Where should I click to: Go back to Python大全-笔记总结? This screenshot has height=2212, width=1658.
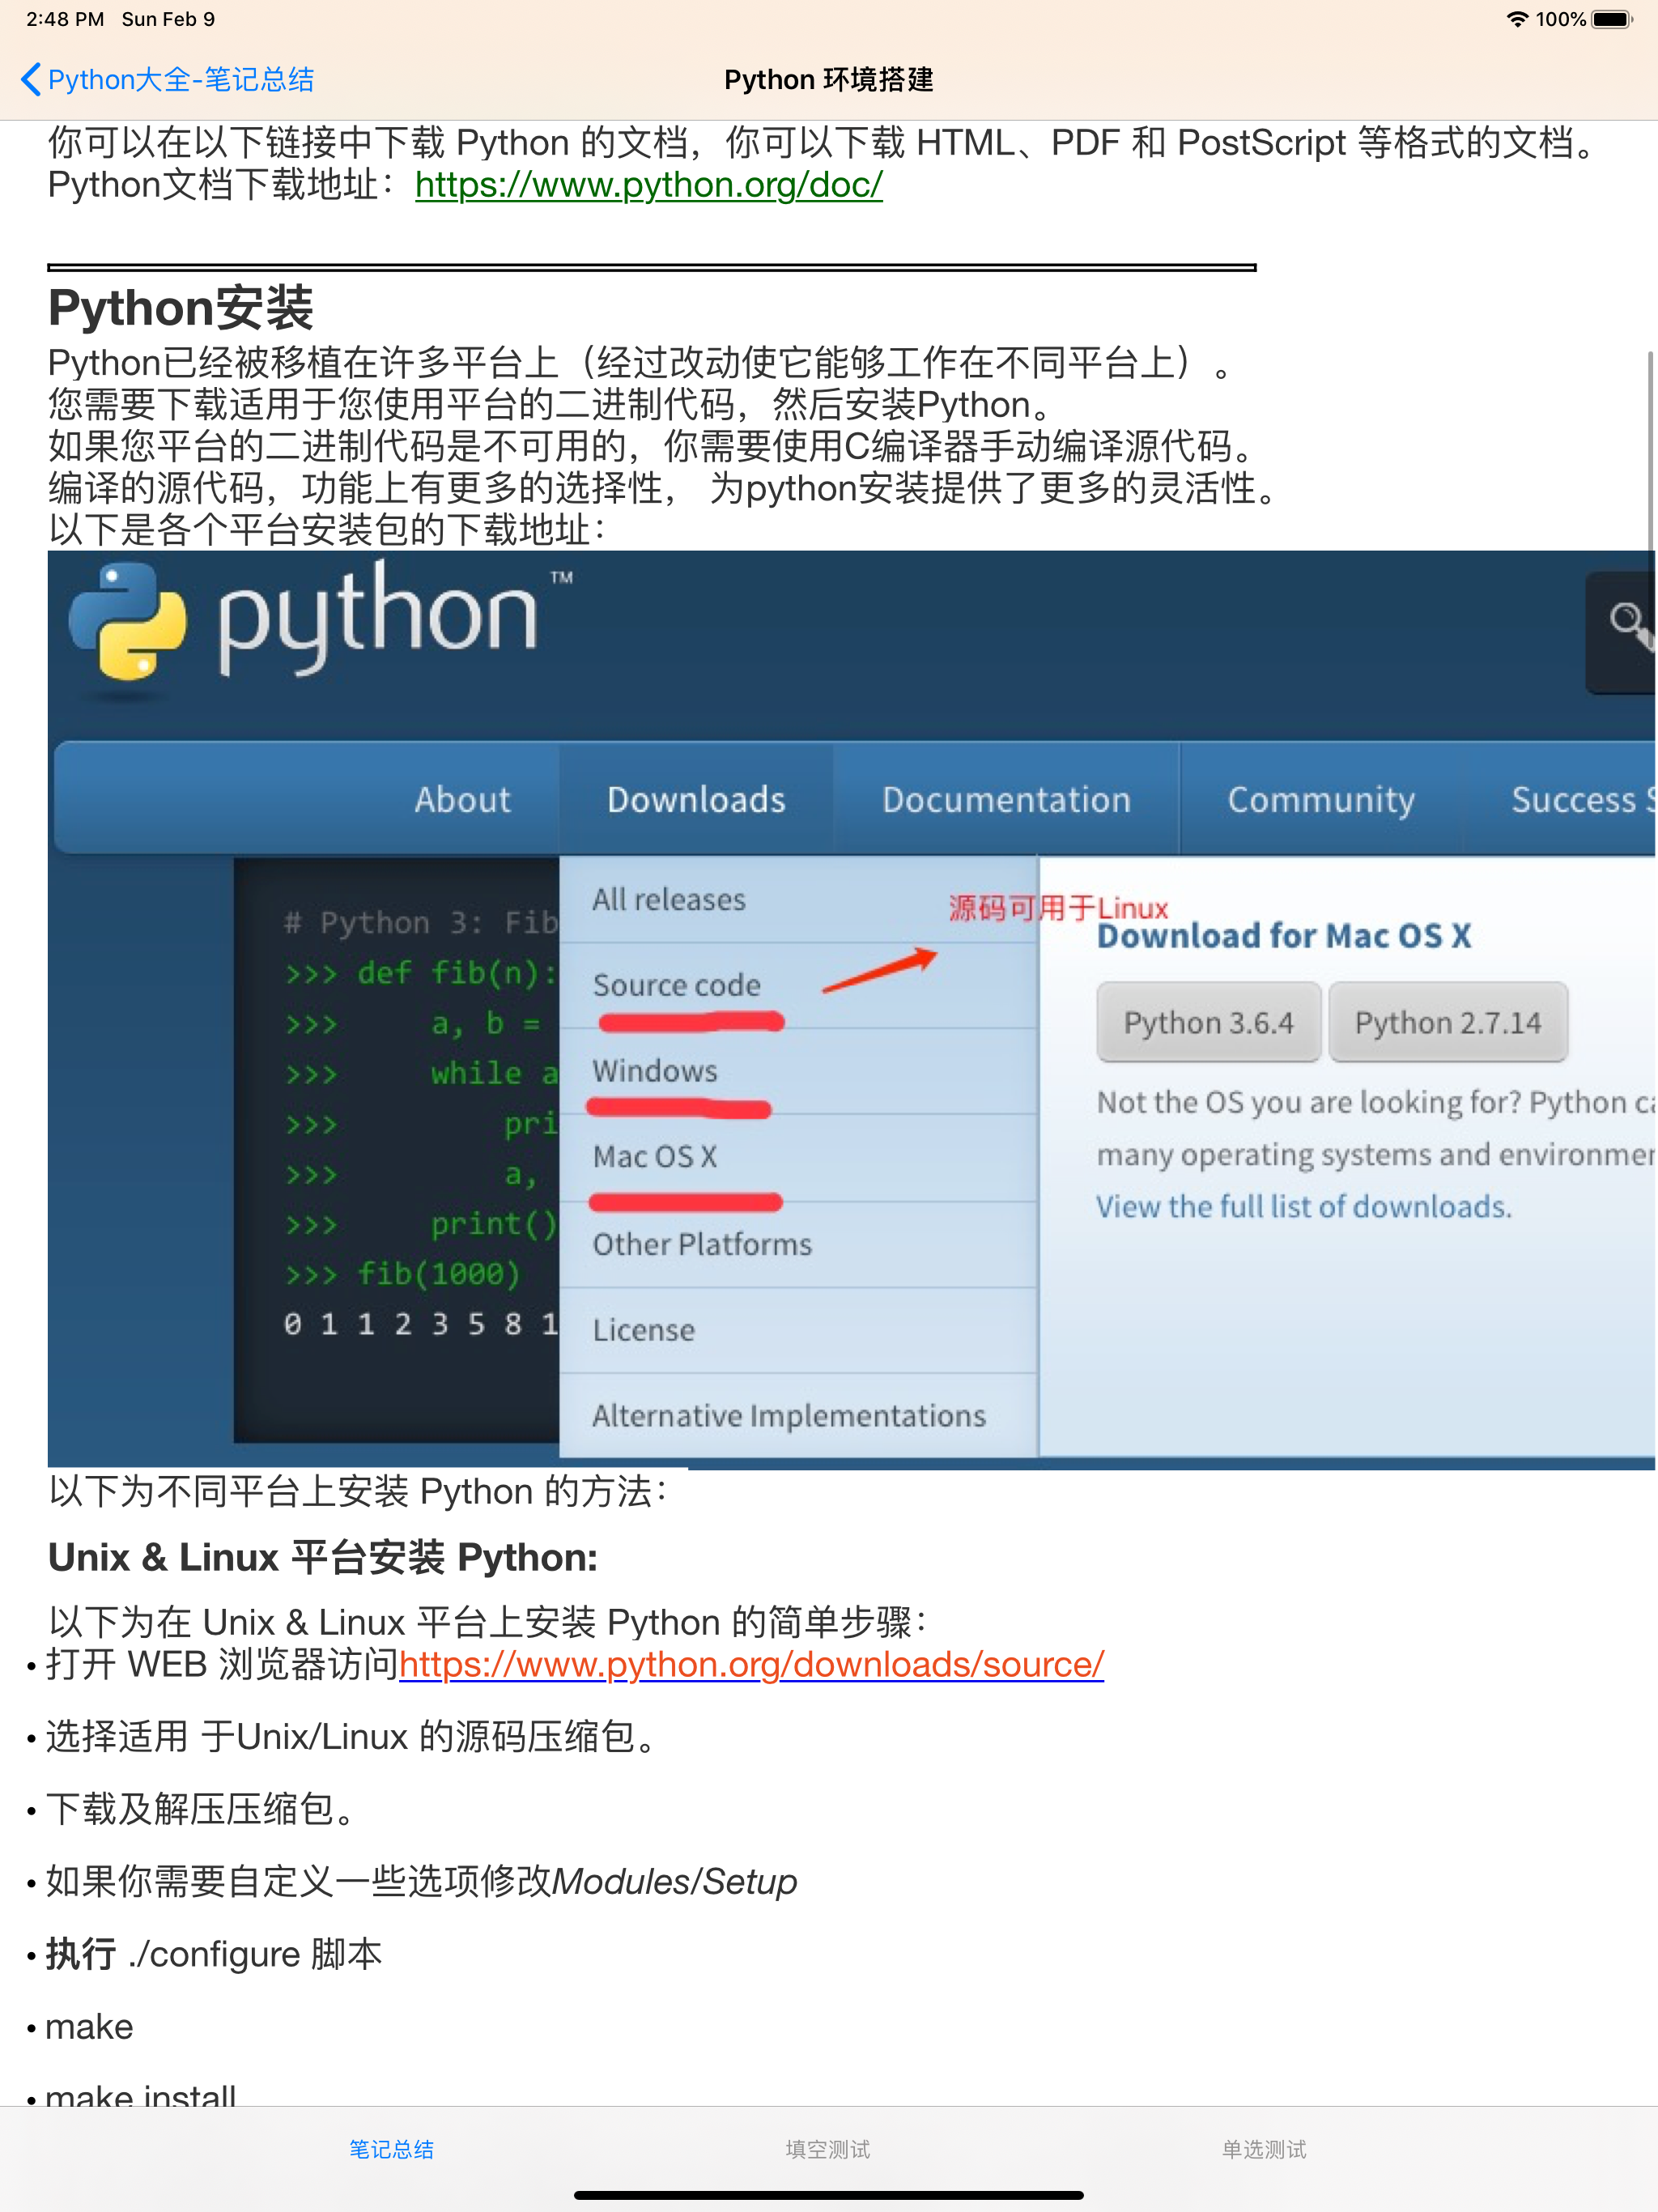coord(168,79)
